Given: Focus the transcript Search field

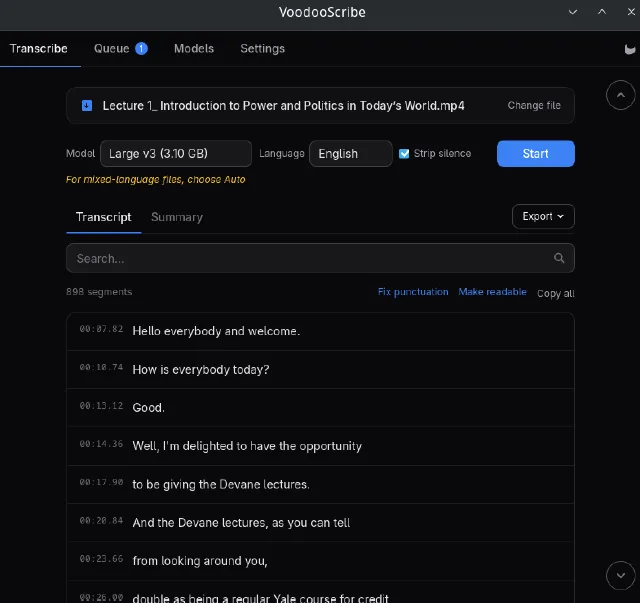Looking at the screenshot, I should click(x=320, y=258).
